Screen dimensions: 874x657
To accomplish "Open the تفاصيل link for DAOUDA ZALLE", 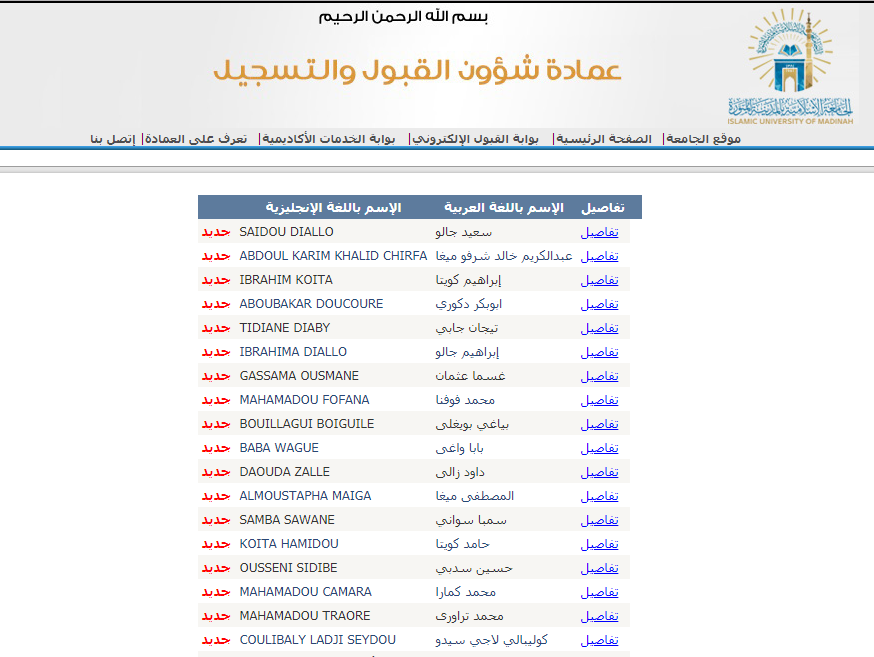I will (x=599, y=471).
